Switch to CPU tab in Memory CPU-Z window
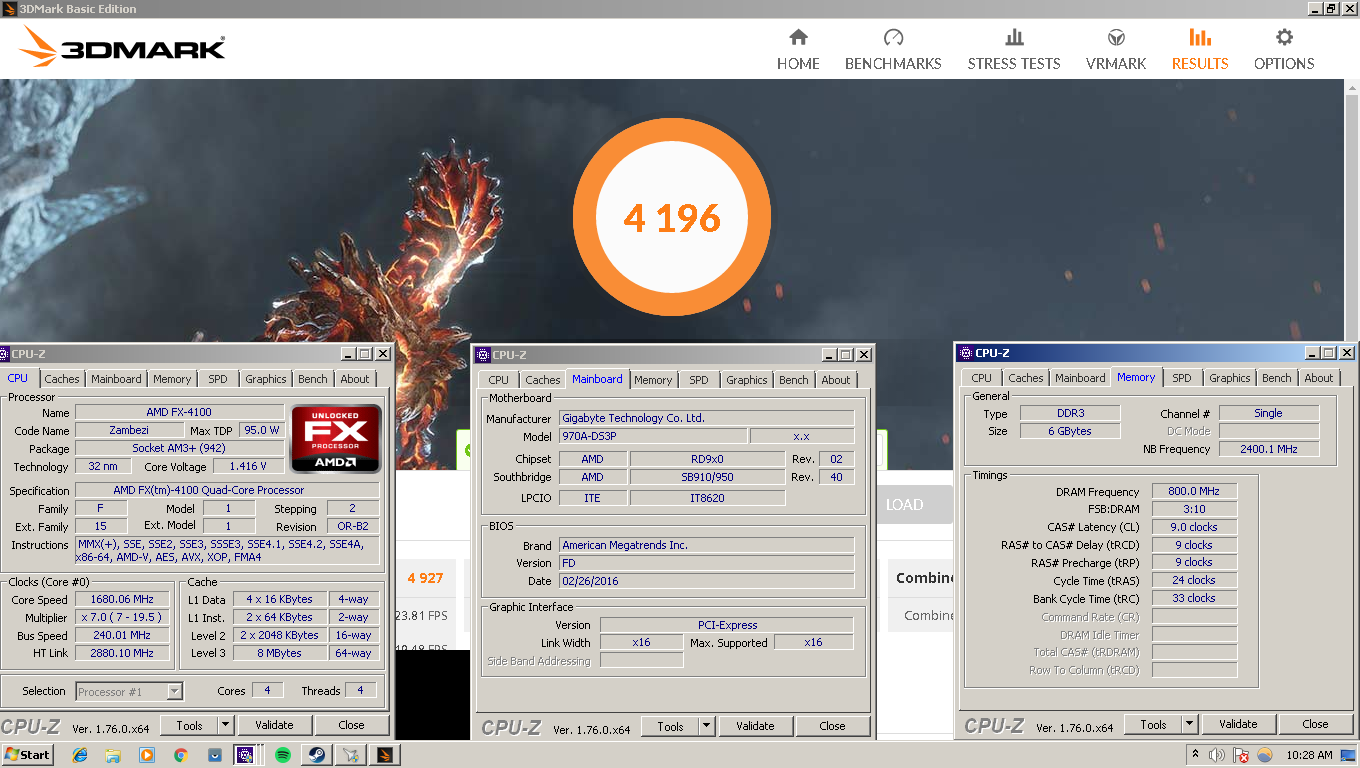This screenshot has width=1360, height=768. pos(982,378)
